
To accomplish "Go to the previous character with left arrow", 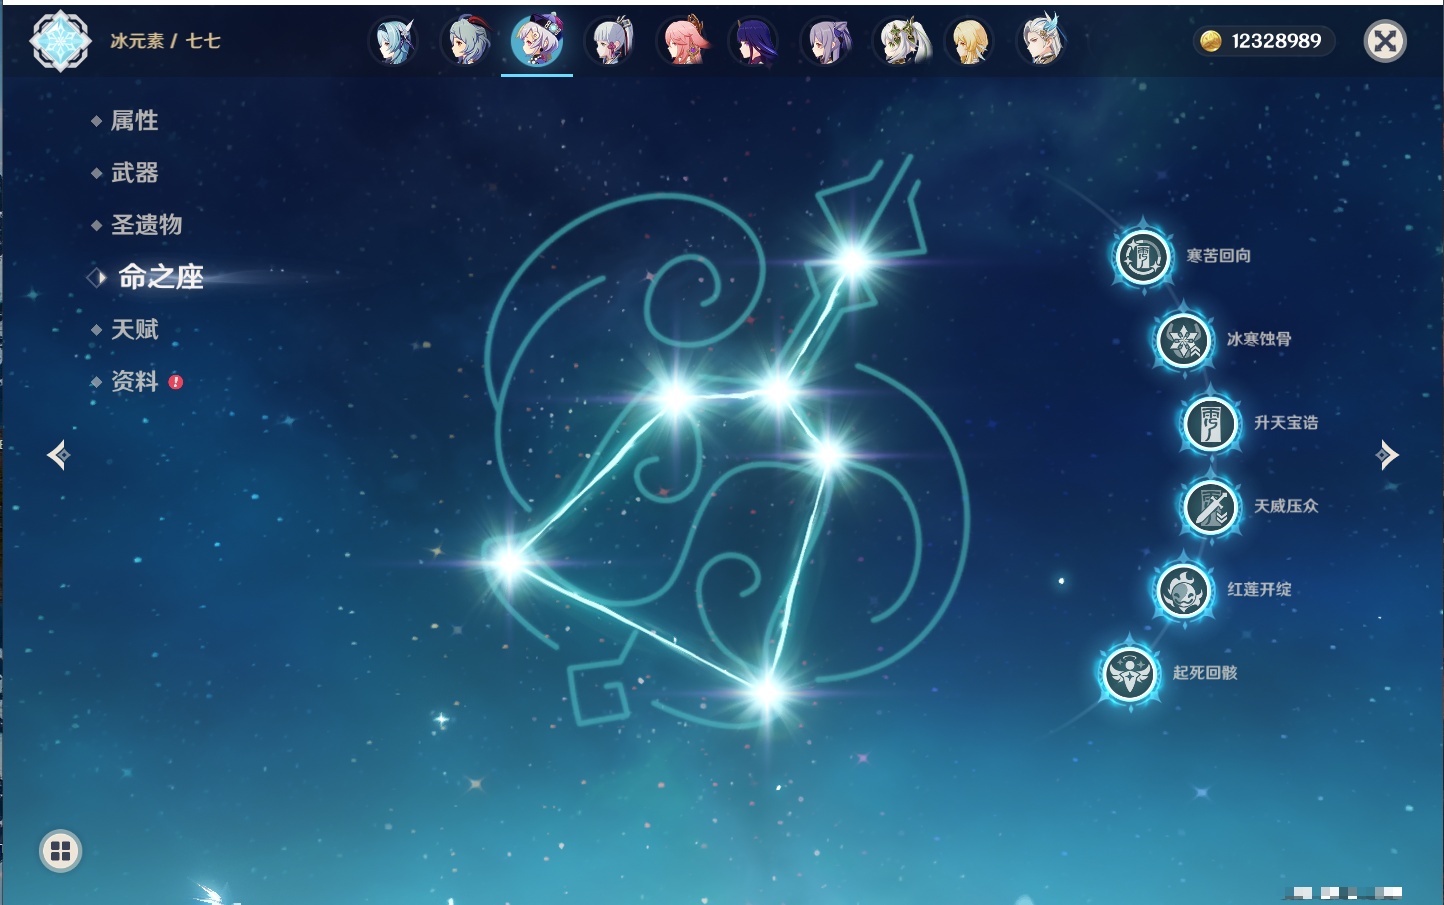I will pyautogui.click(x=58, y=455).
